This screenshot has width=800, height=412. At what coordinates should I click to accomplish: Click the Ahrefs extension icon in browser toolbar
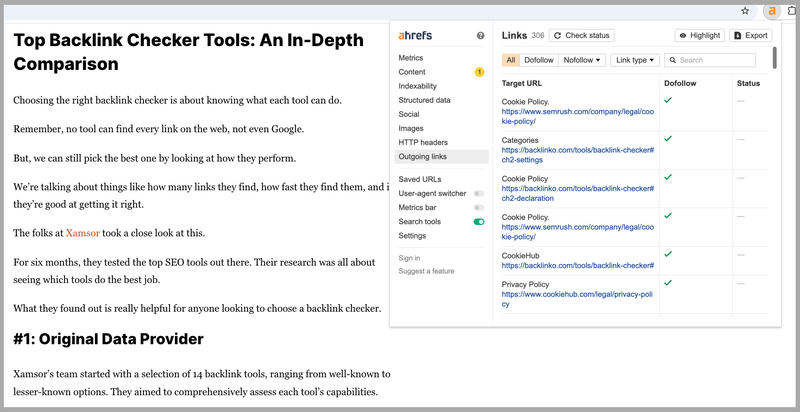(772, 11)
